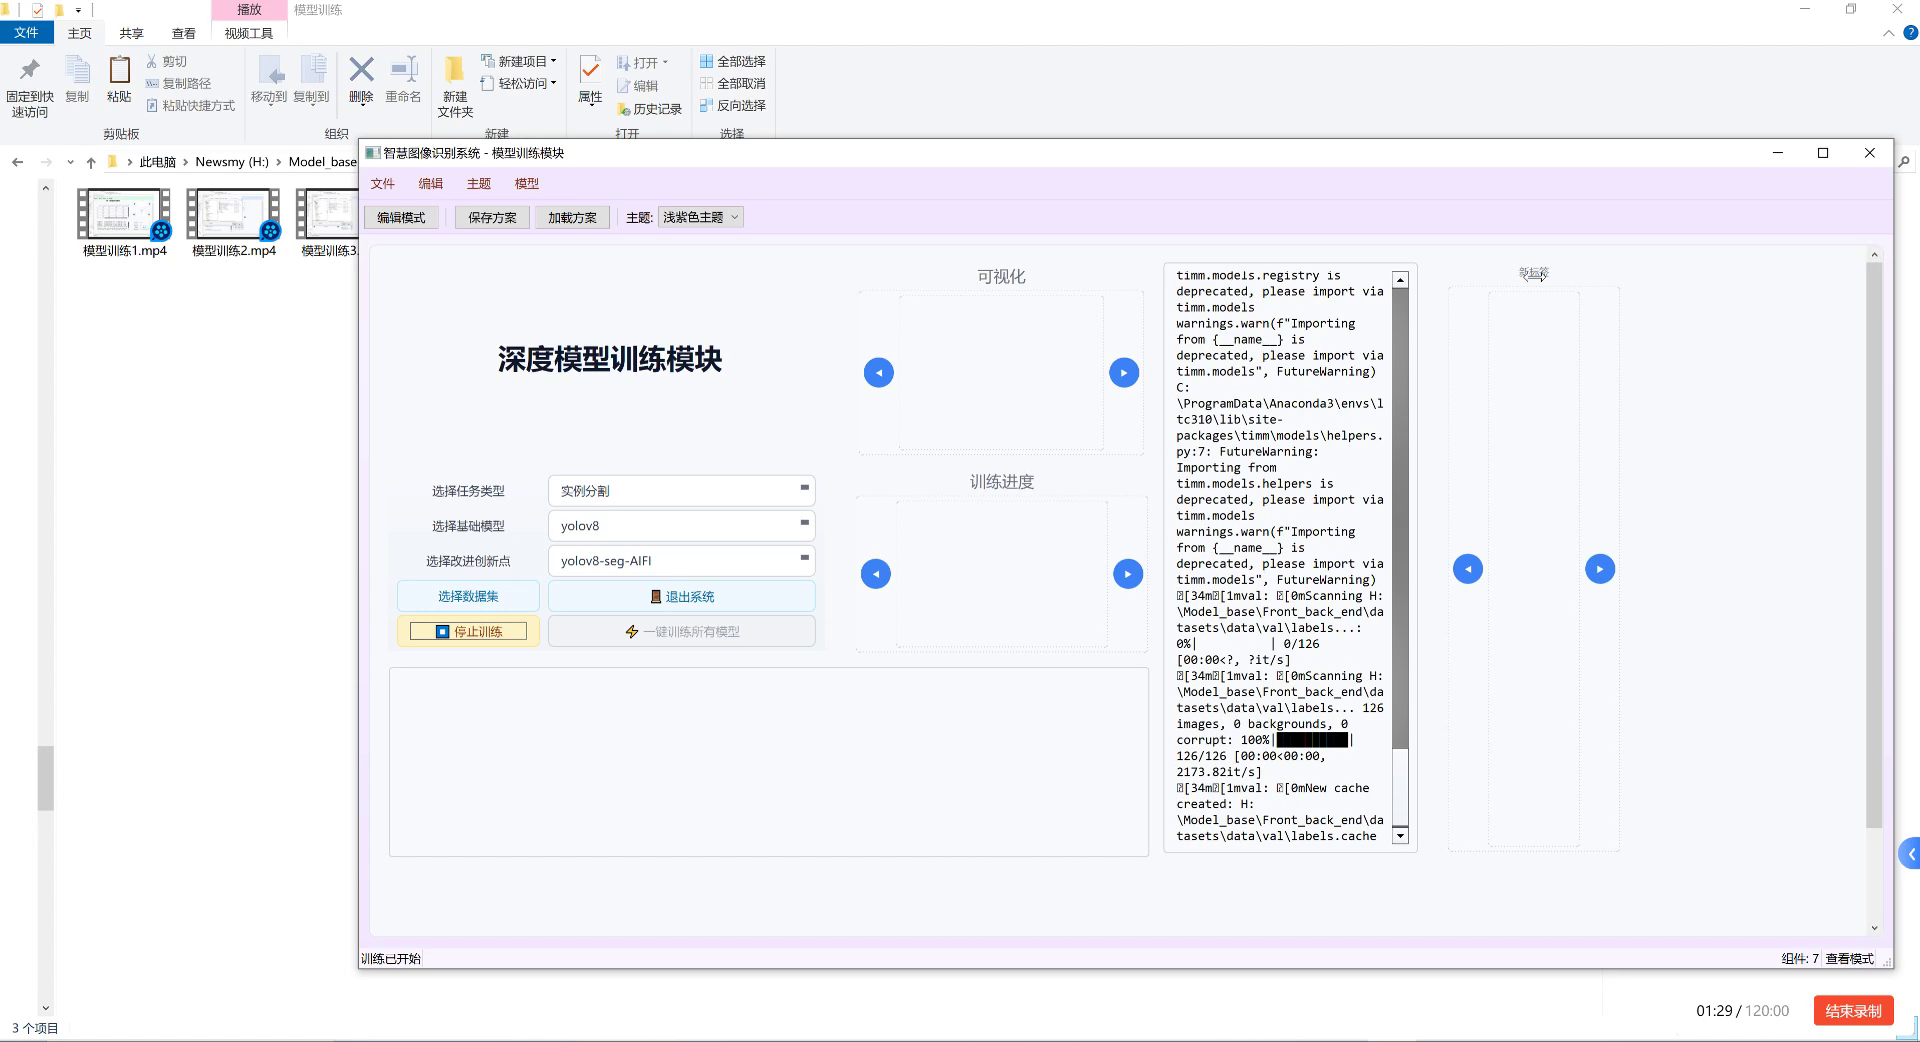Viewport: 1920px width, 1042px height.
Task: Open 文件 menu in training module window
Action: coord(383,184)
